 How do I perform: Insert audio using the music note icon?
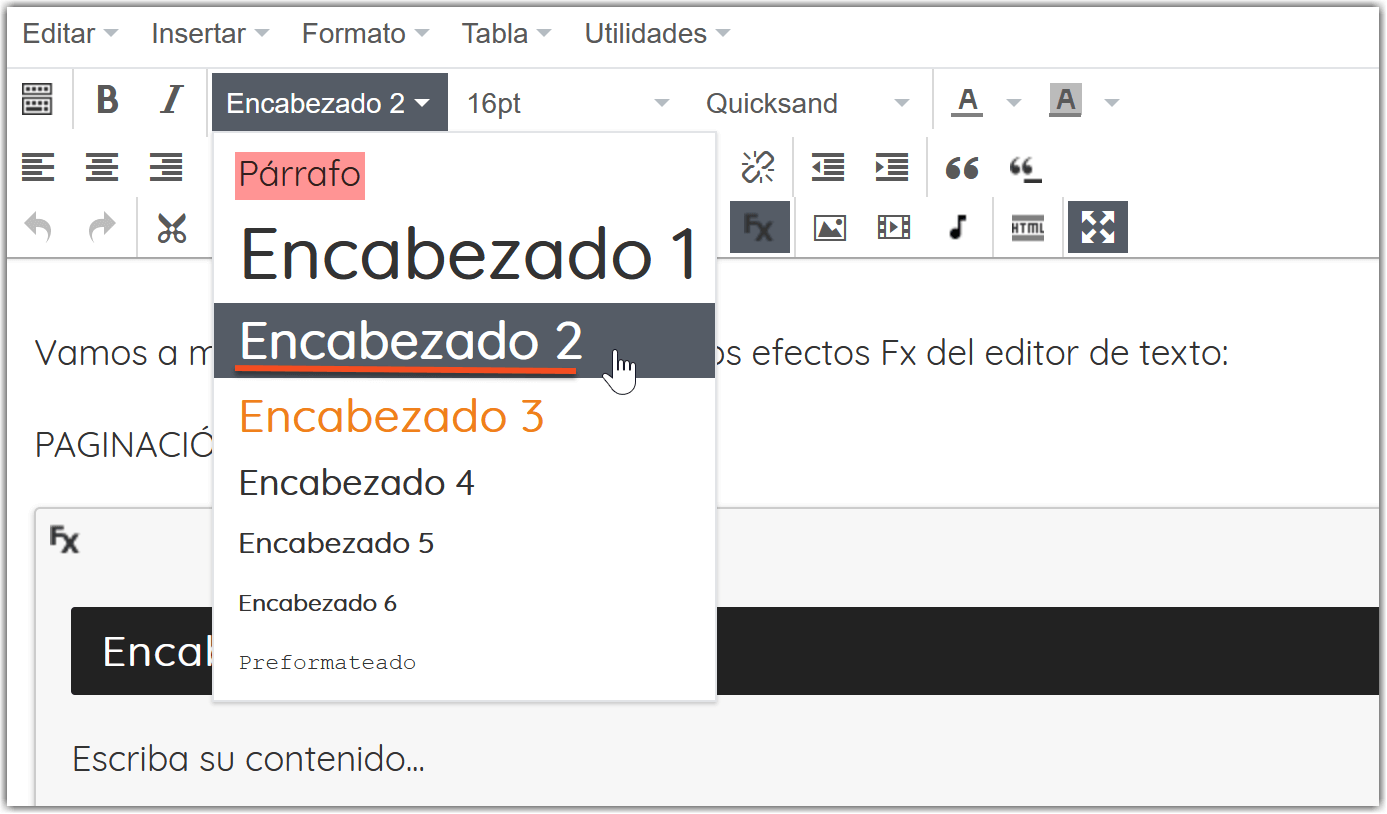(956, 226)
